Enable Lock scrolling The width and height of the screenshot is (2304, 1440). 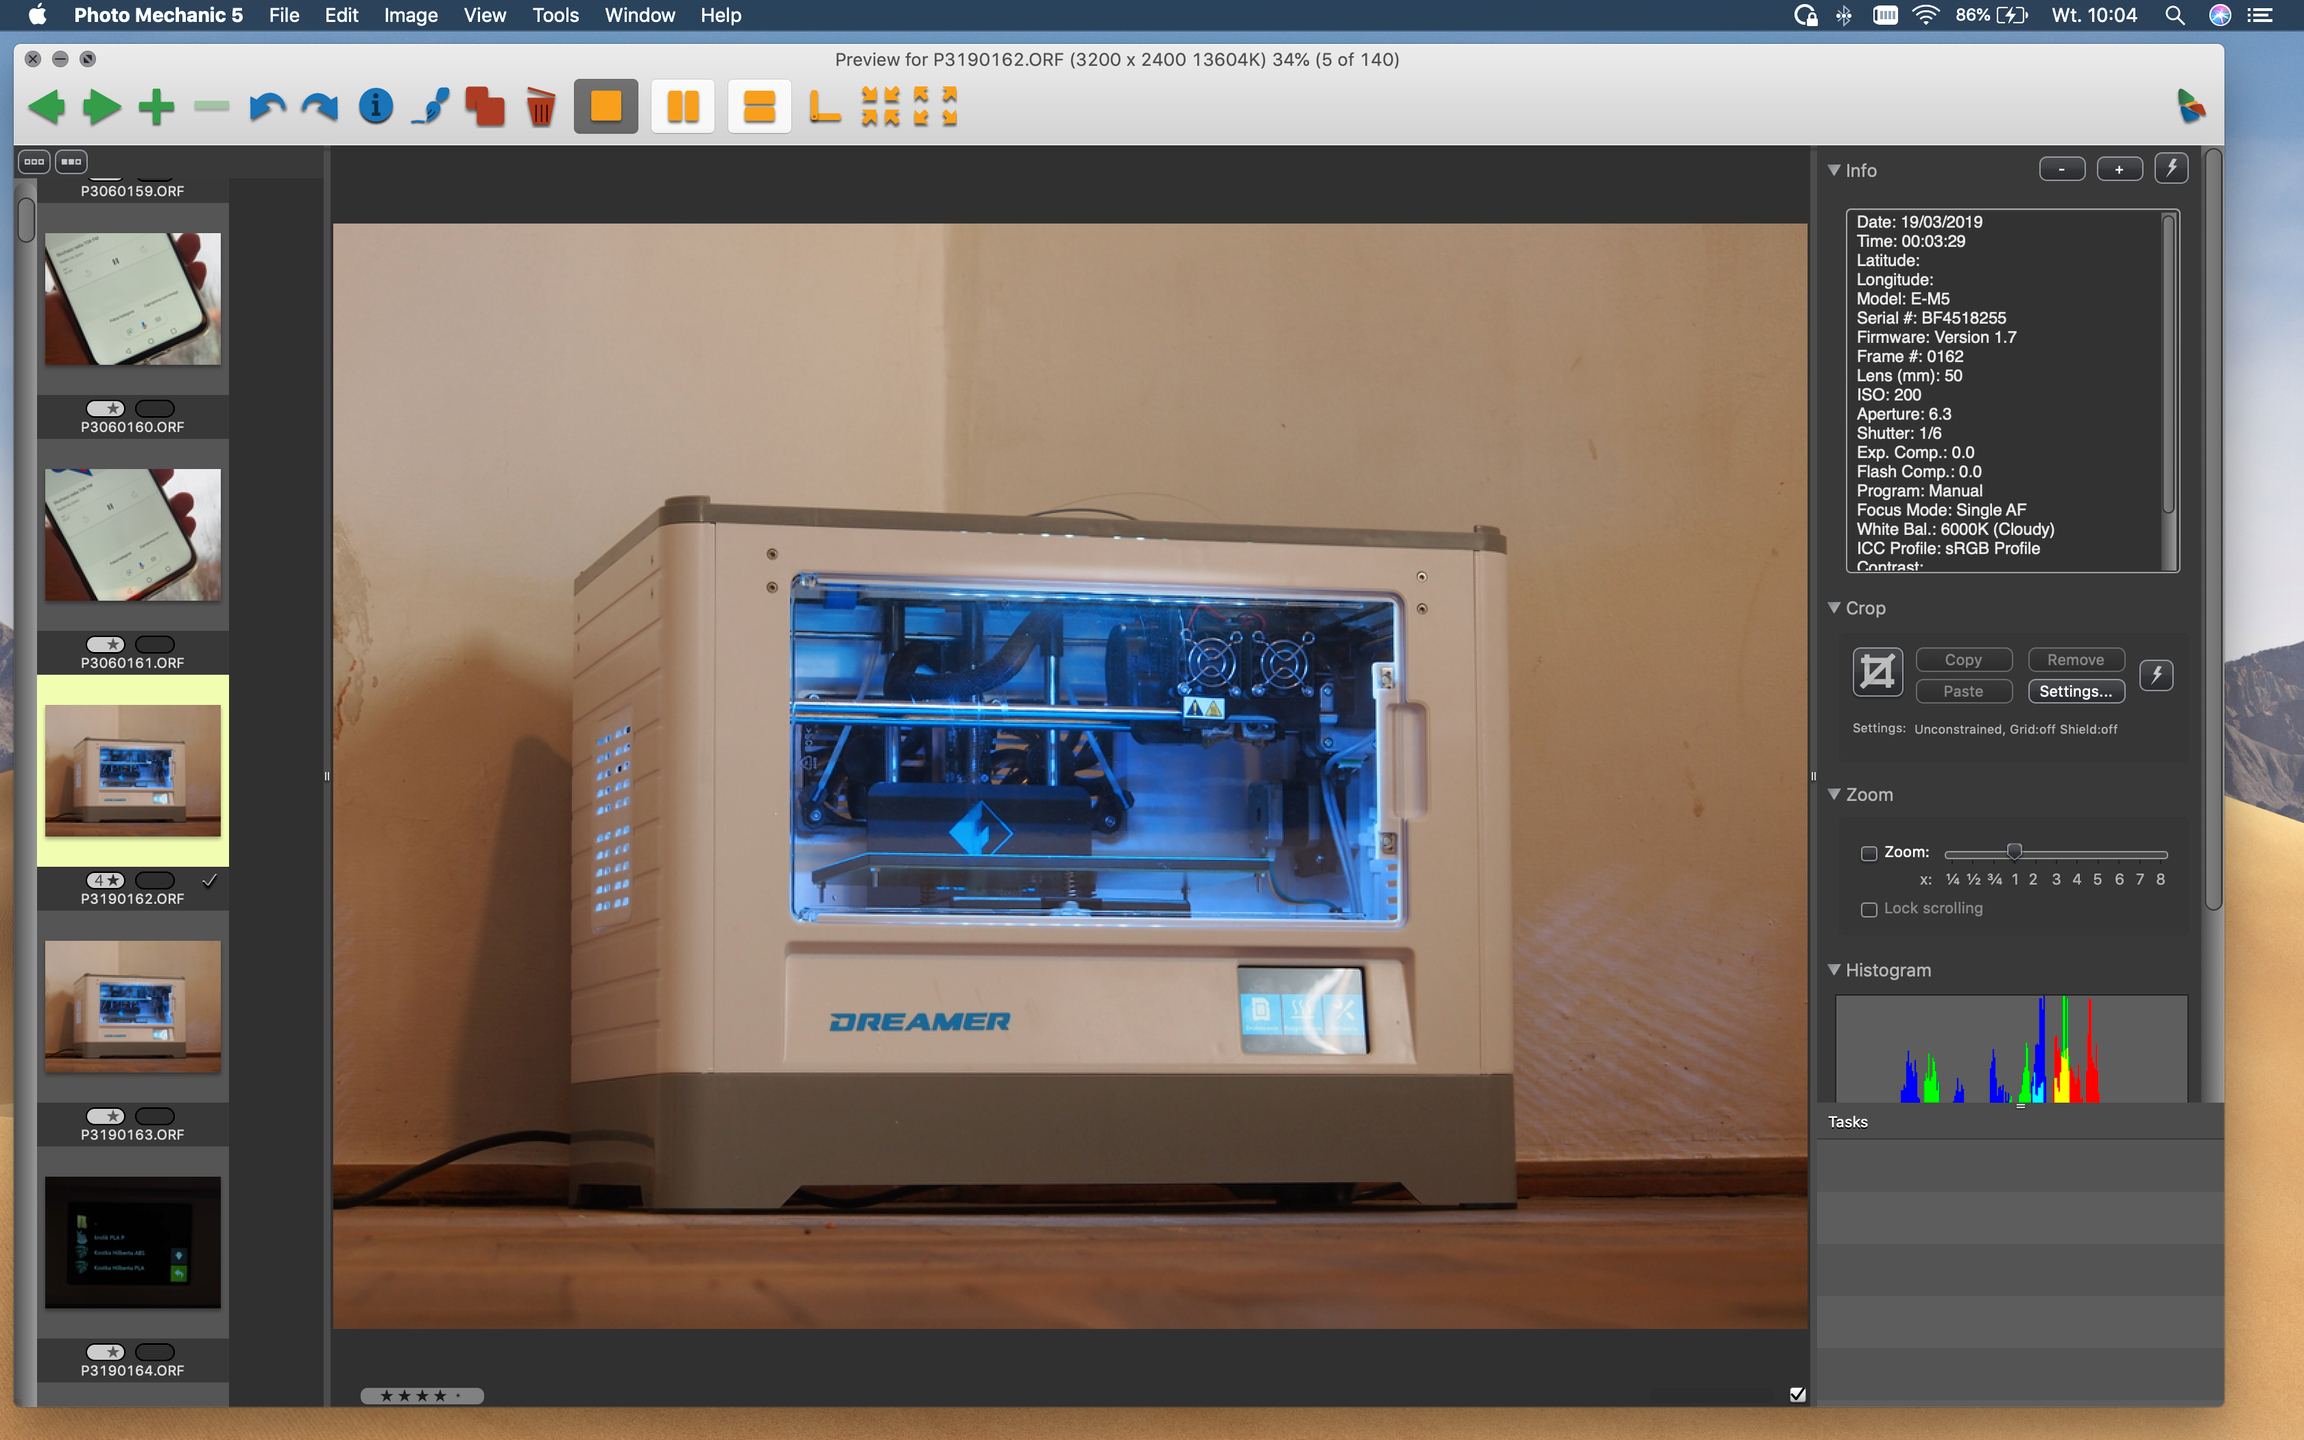tap(1870, 910)
